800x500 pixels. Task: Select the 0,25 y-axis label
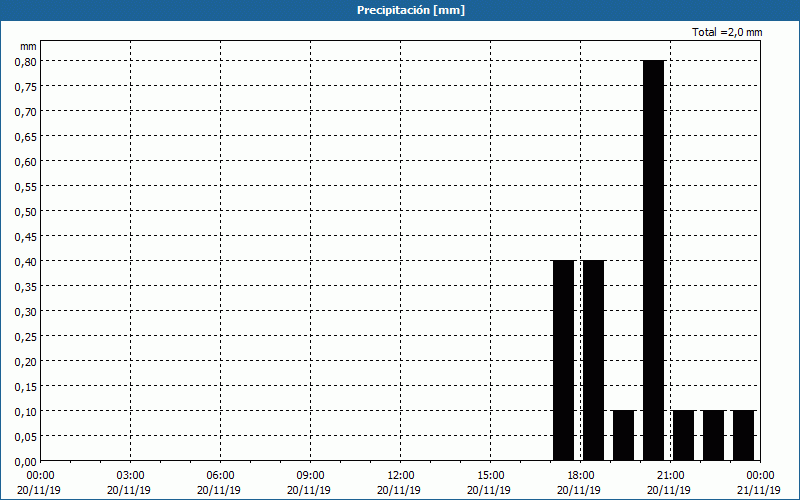coord(26,337)
